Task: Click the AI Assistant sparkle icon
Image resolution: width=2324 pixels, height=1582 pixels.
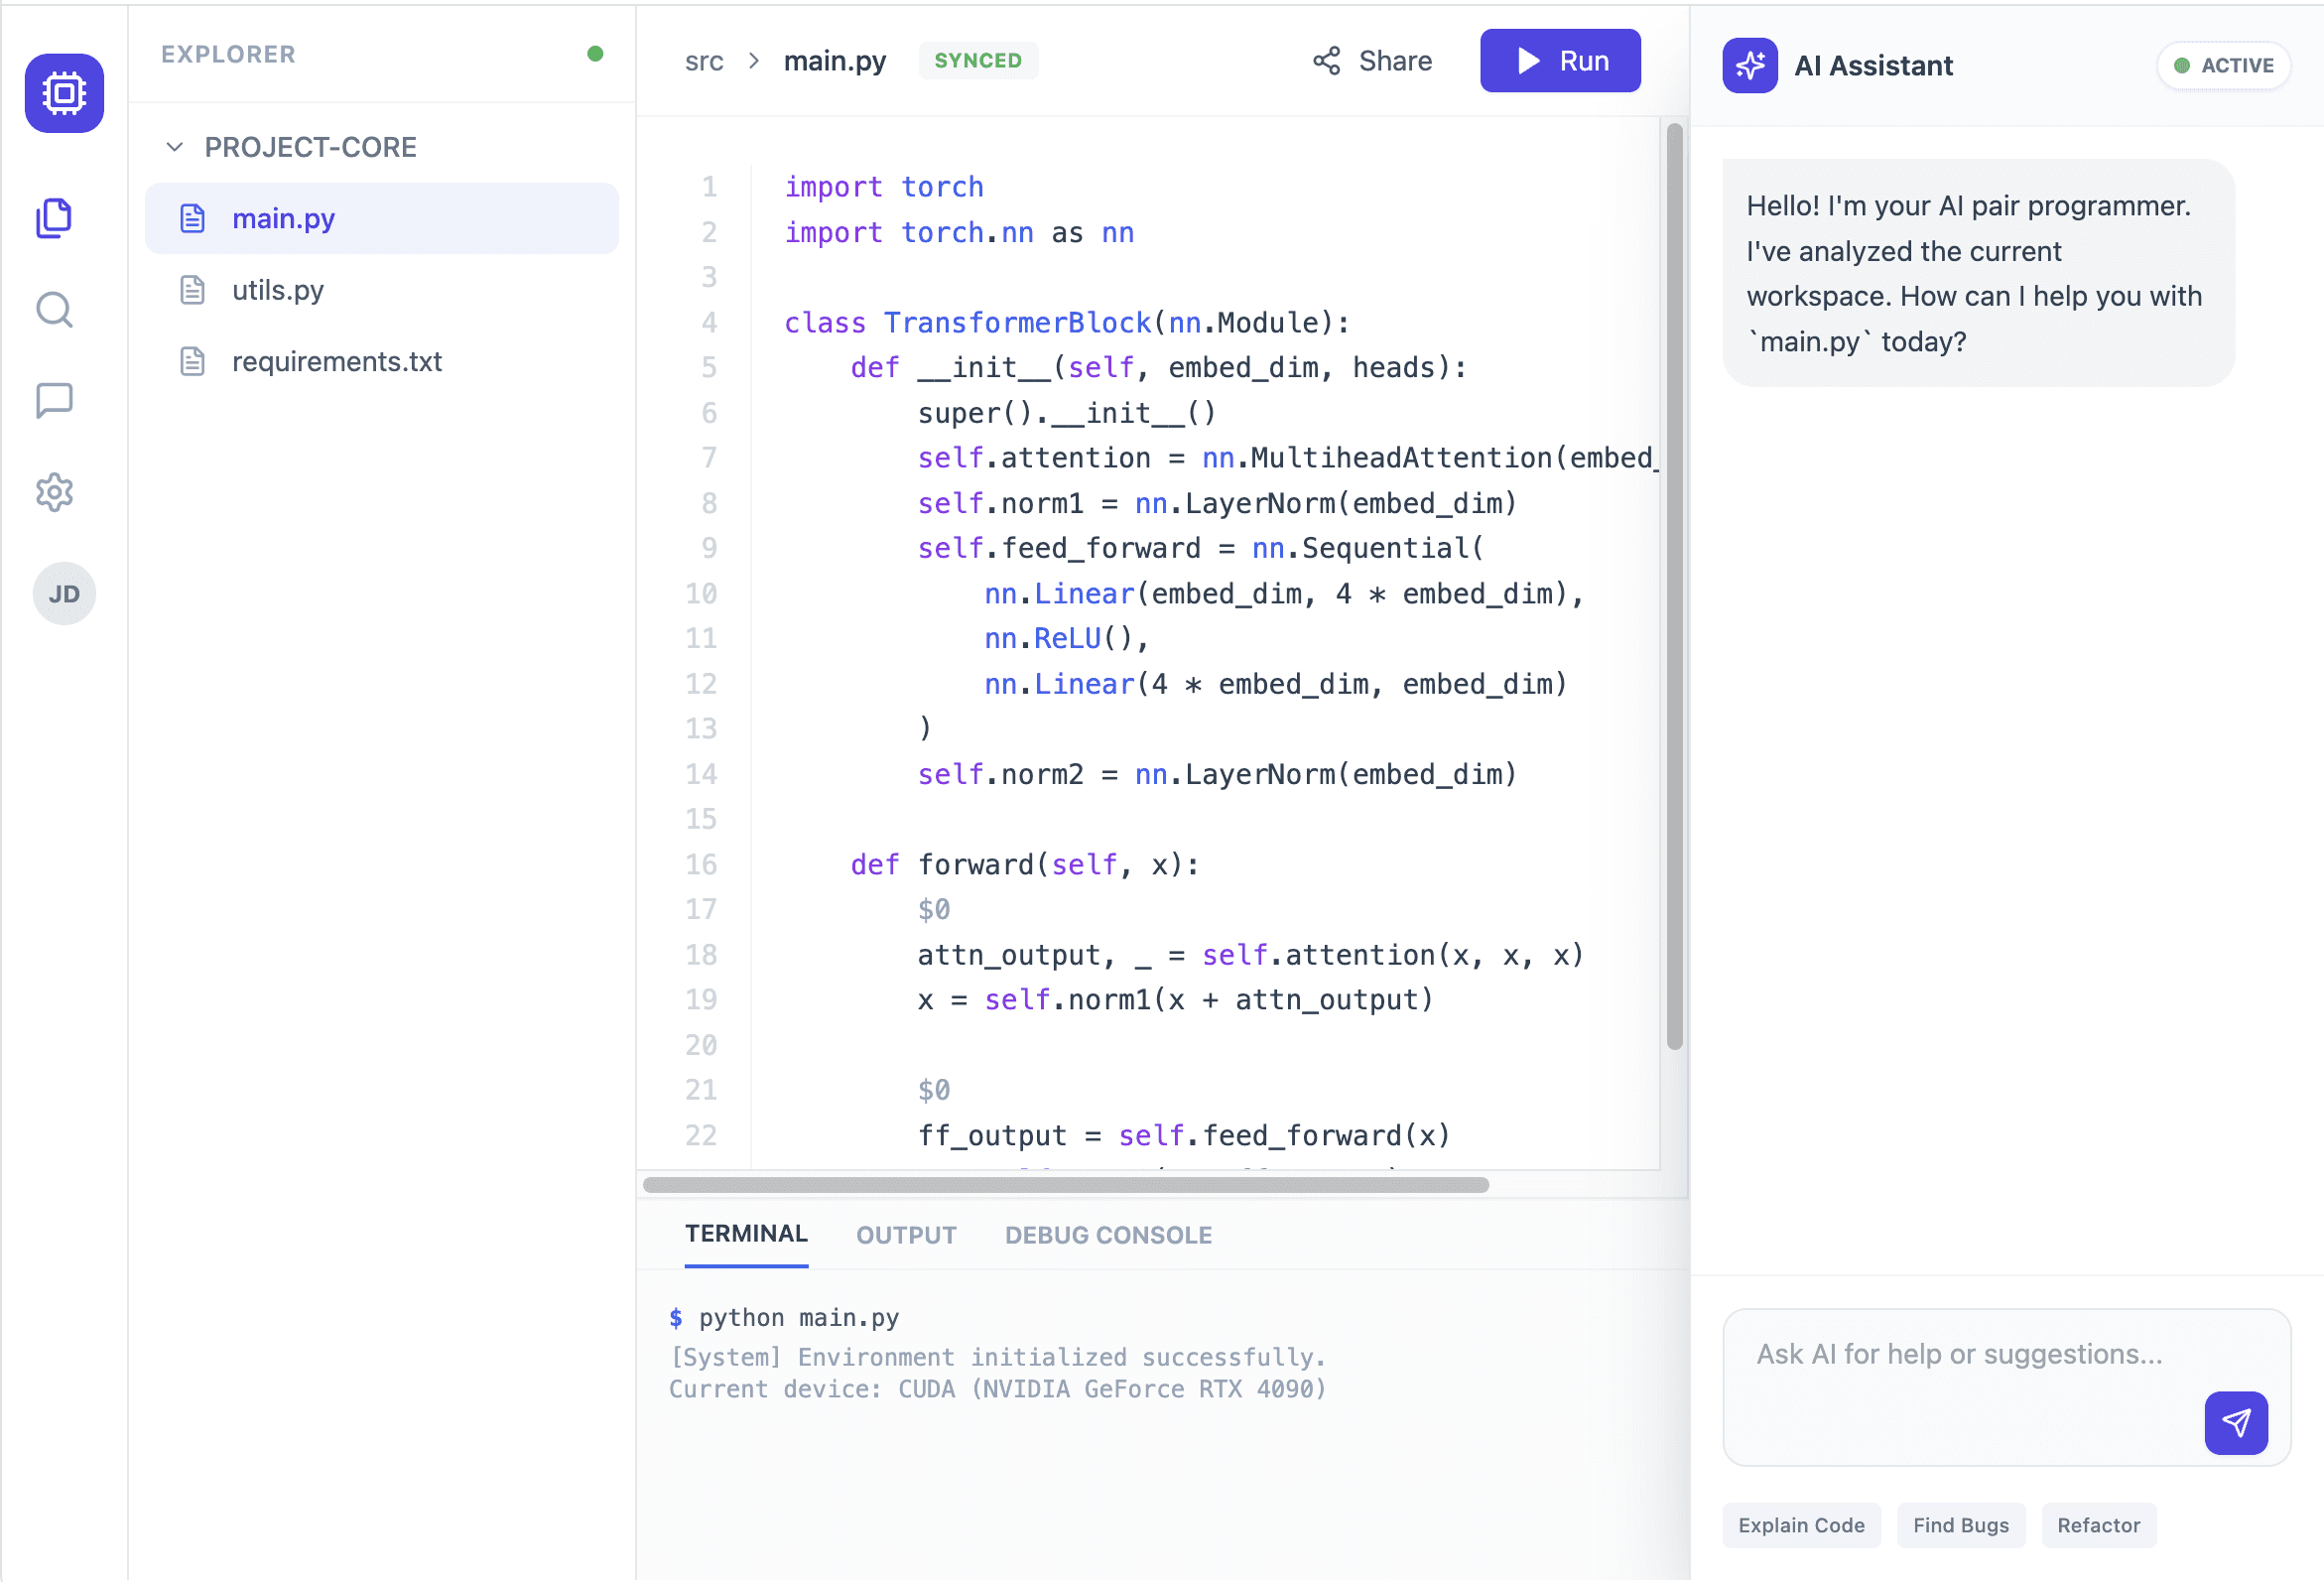Action: (x=1749, y=65)
